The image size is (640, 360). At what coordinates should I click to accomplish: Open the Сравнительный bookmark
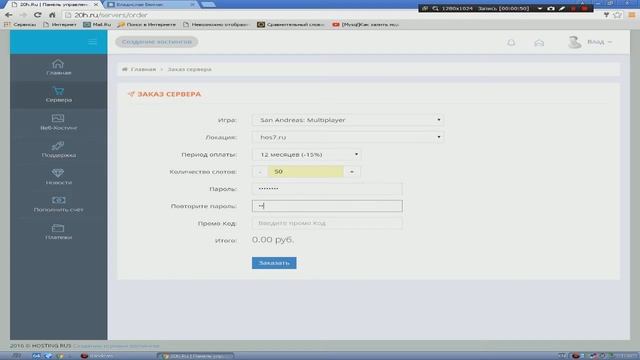(291, 24)
